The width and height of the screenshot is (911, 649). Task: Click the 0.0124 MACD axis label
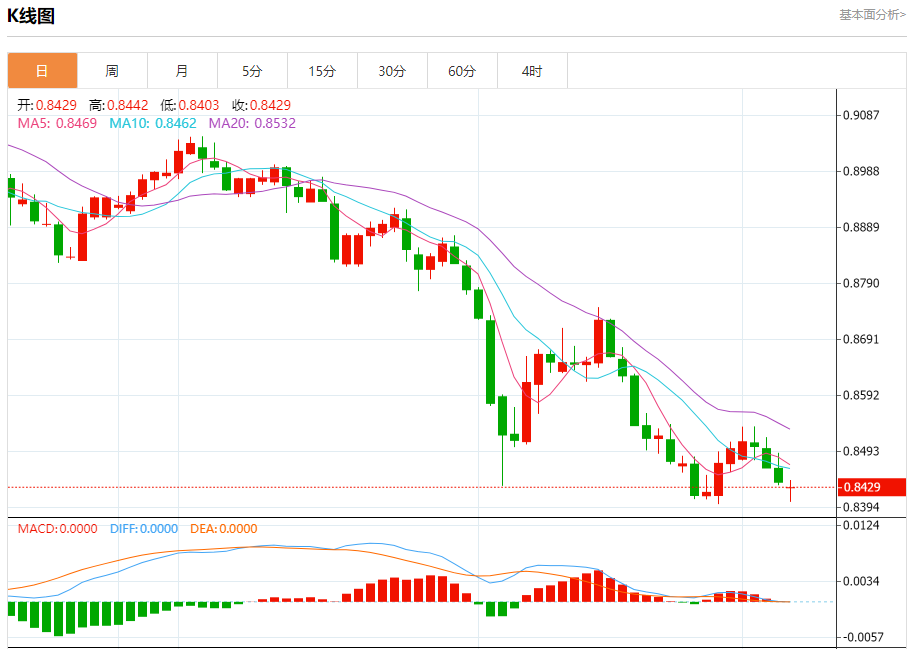[x=861, y=525]
